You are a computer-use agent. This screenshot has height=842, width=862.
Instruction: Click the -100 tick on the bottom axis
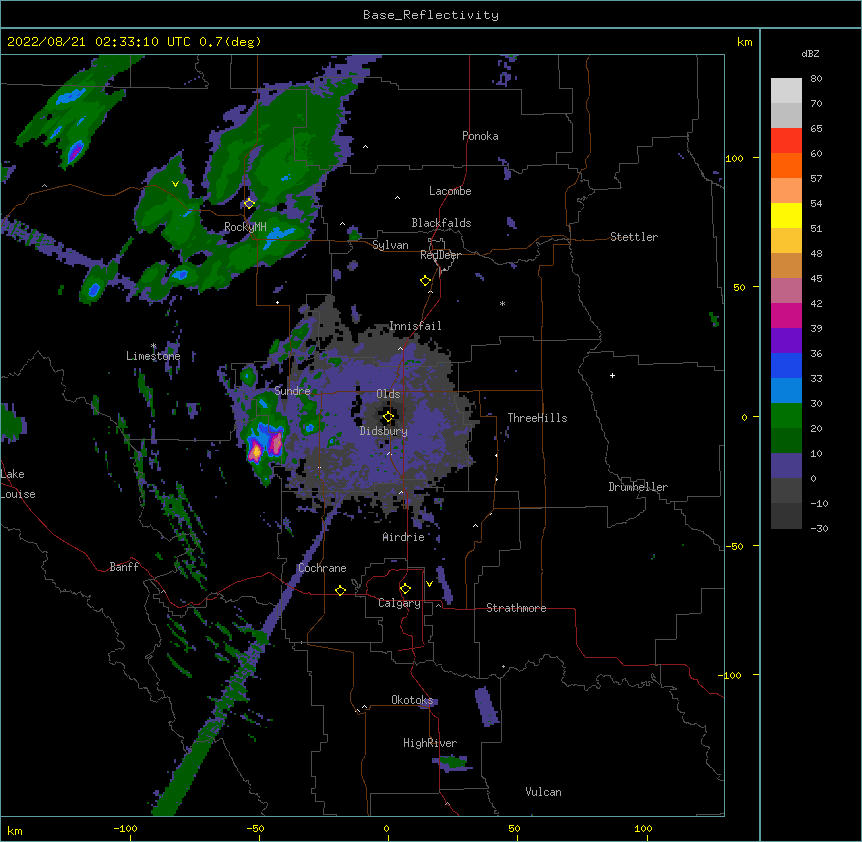point(126,828)
